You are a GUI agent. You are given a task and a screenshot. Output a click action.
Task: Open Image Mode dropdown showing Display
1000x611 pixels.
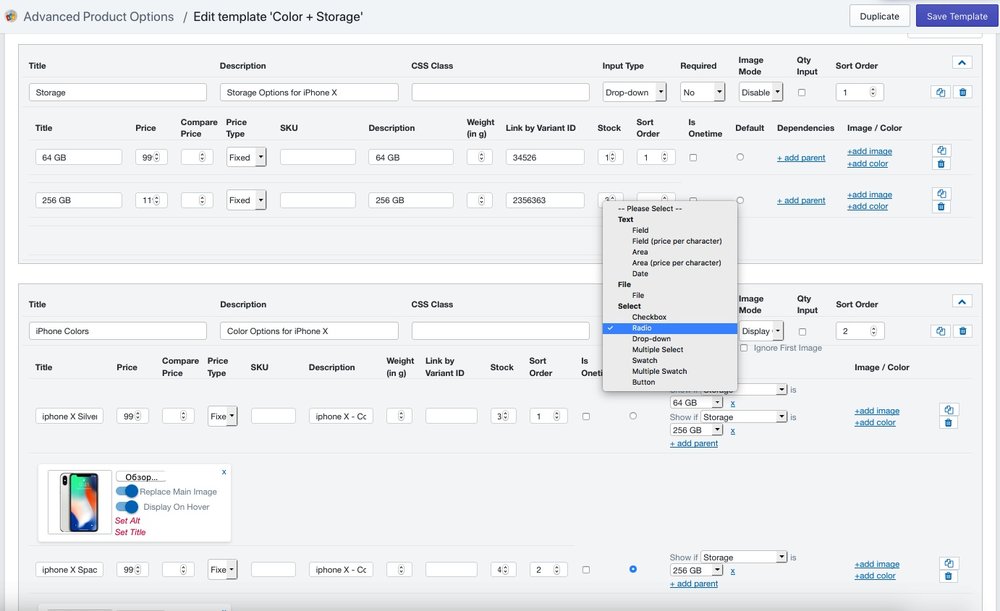click(x=761, y=331)
